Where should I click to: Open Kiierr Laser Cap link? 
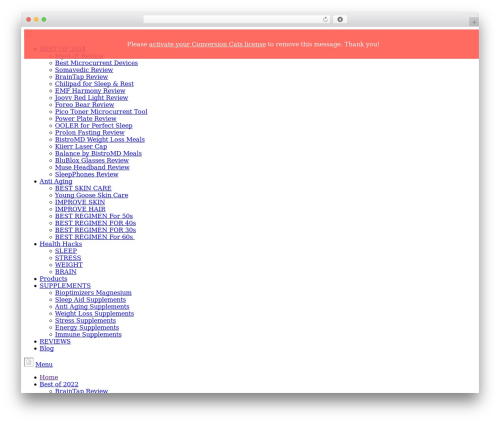81,147
